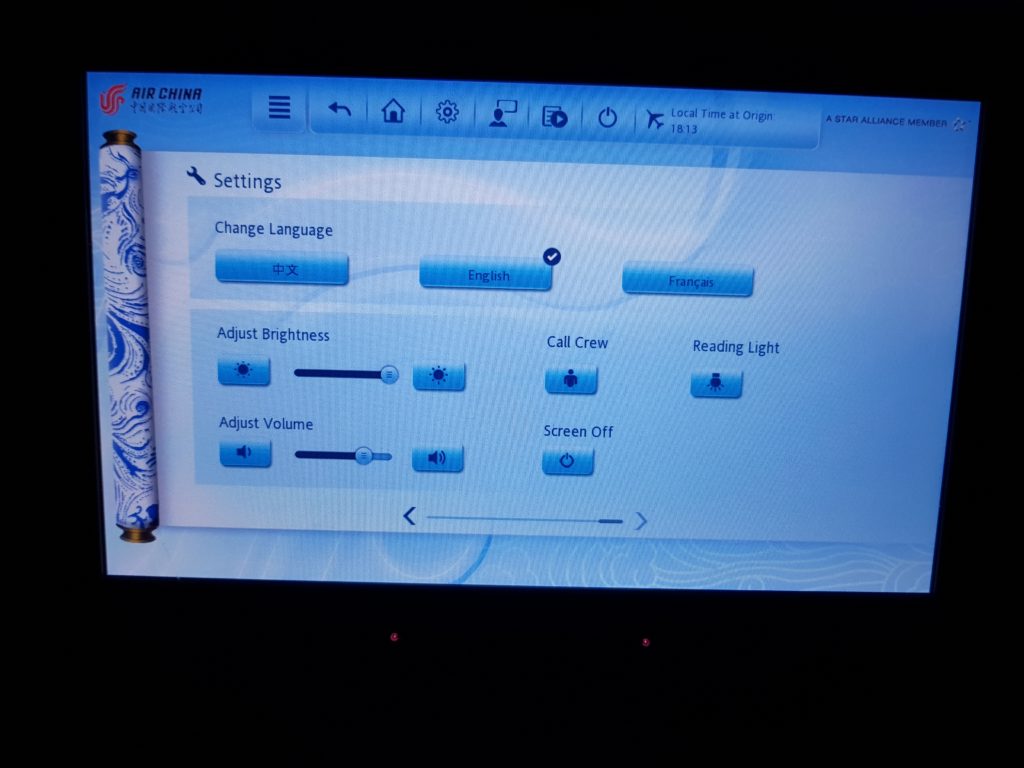Click the right arrow below the settings panel
The image size is (1024, 768).
tap(641, 521)
